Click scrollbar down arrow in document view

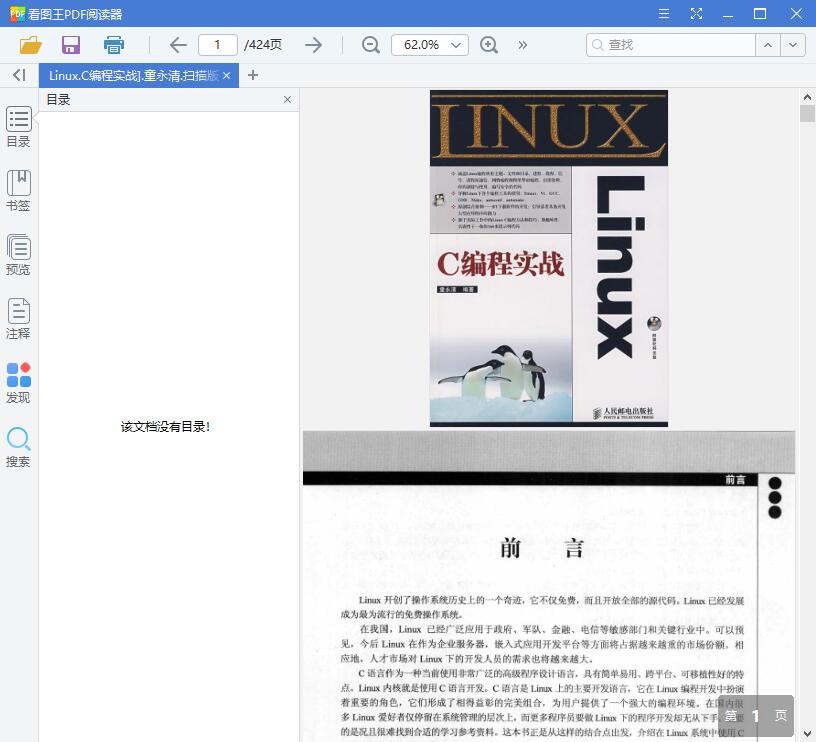click(x=807, y=734)
